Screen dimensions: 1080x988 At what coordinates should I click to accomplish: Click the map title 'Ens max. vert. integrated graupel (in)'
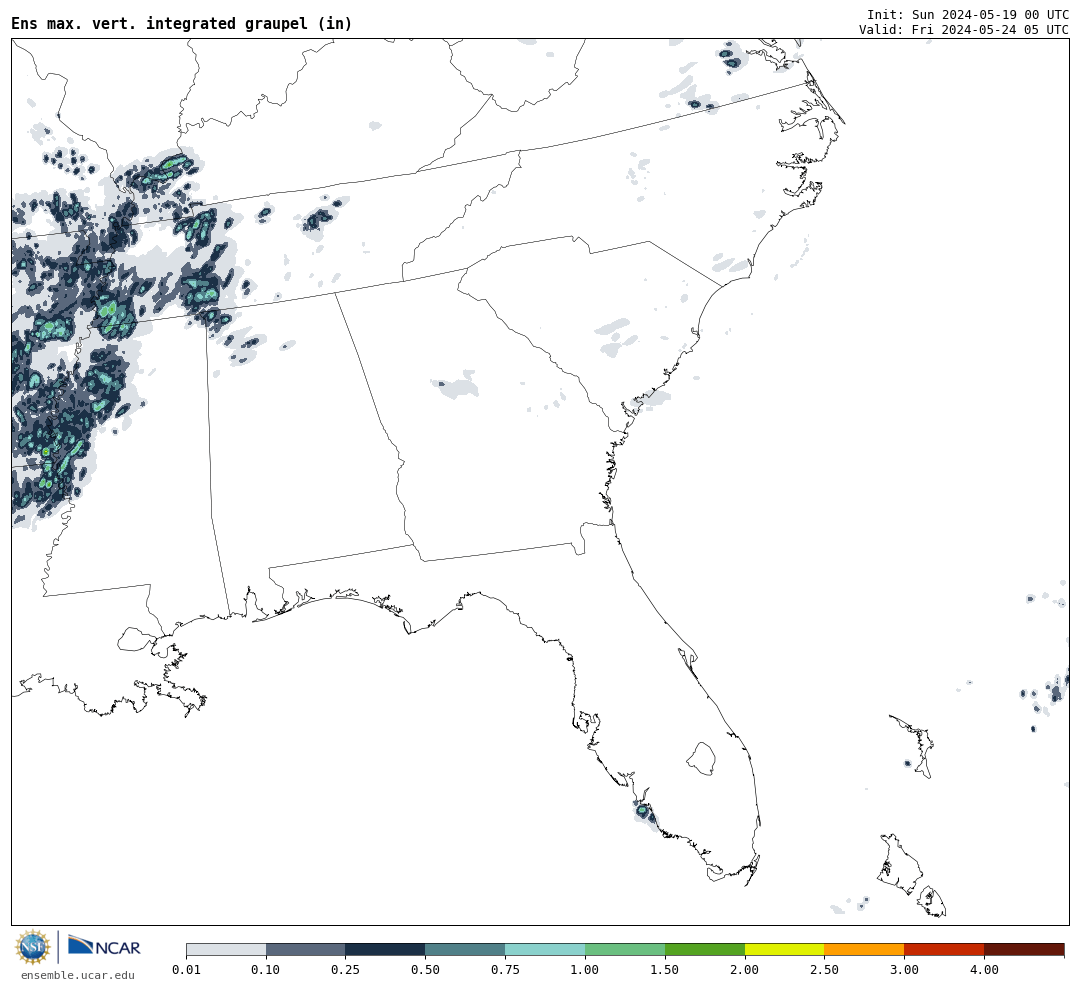point(182,23)
